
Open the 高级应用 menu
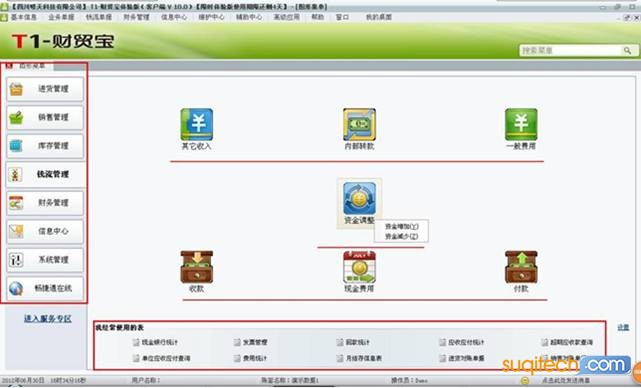[286, 17]
